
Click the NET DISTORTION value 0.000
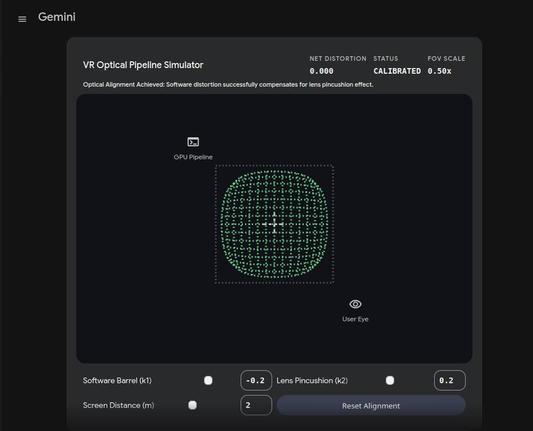pyautogui.click(x=321, y=71)
